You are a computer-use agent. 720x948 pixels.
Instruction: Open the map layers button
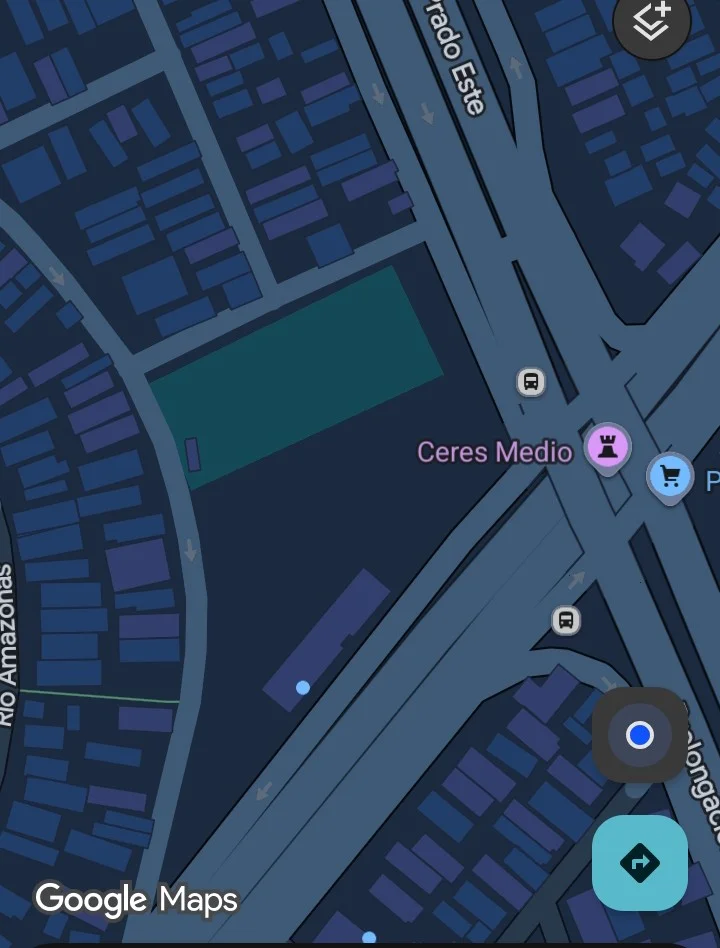coord(652,22)
